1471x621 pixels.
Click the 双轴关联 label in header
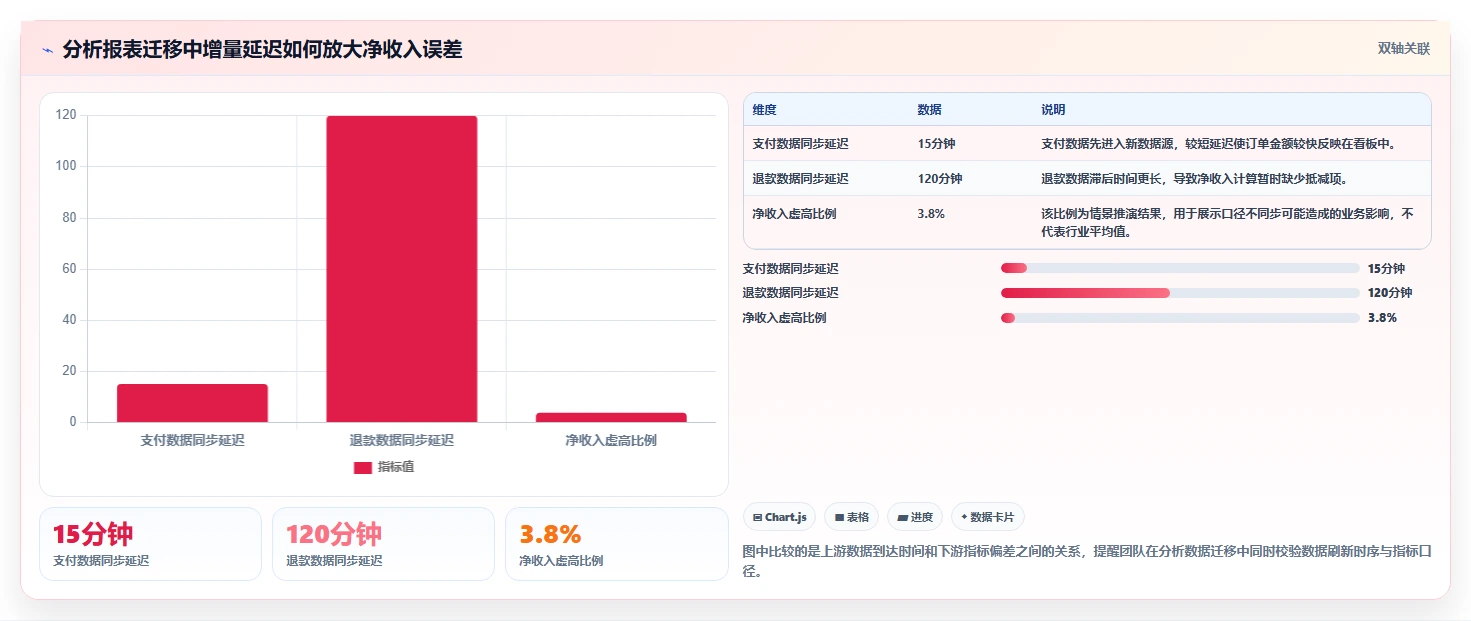1403,49
